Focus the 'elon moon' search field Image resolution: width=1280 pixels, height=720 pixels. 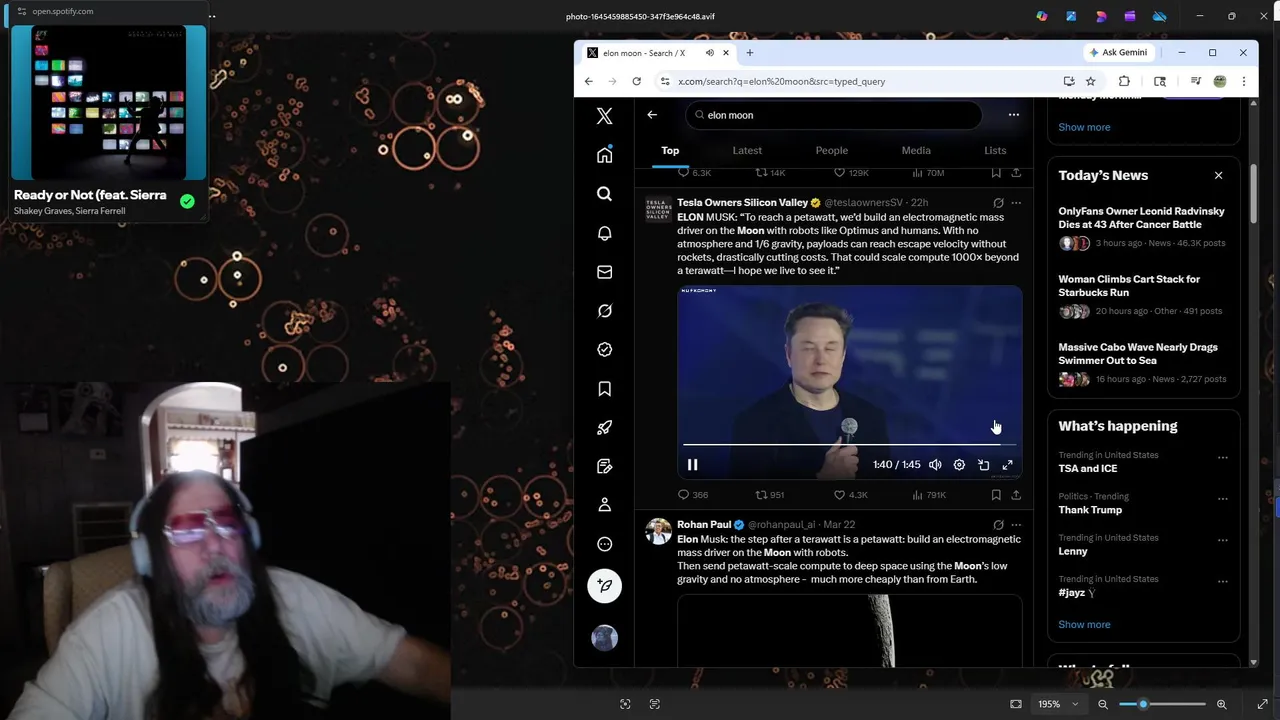tap(834, 115)
